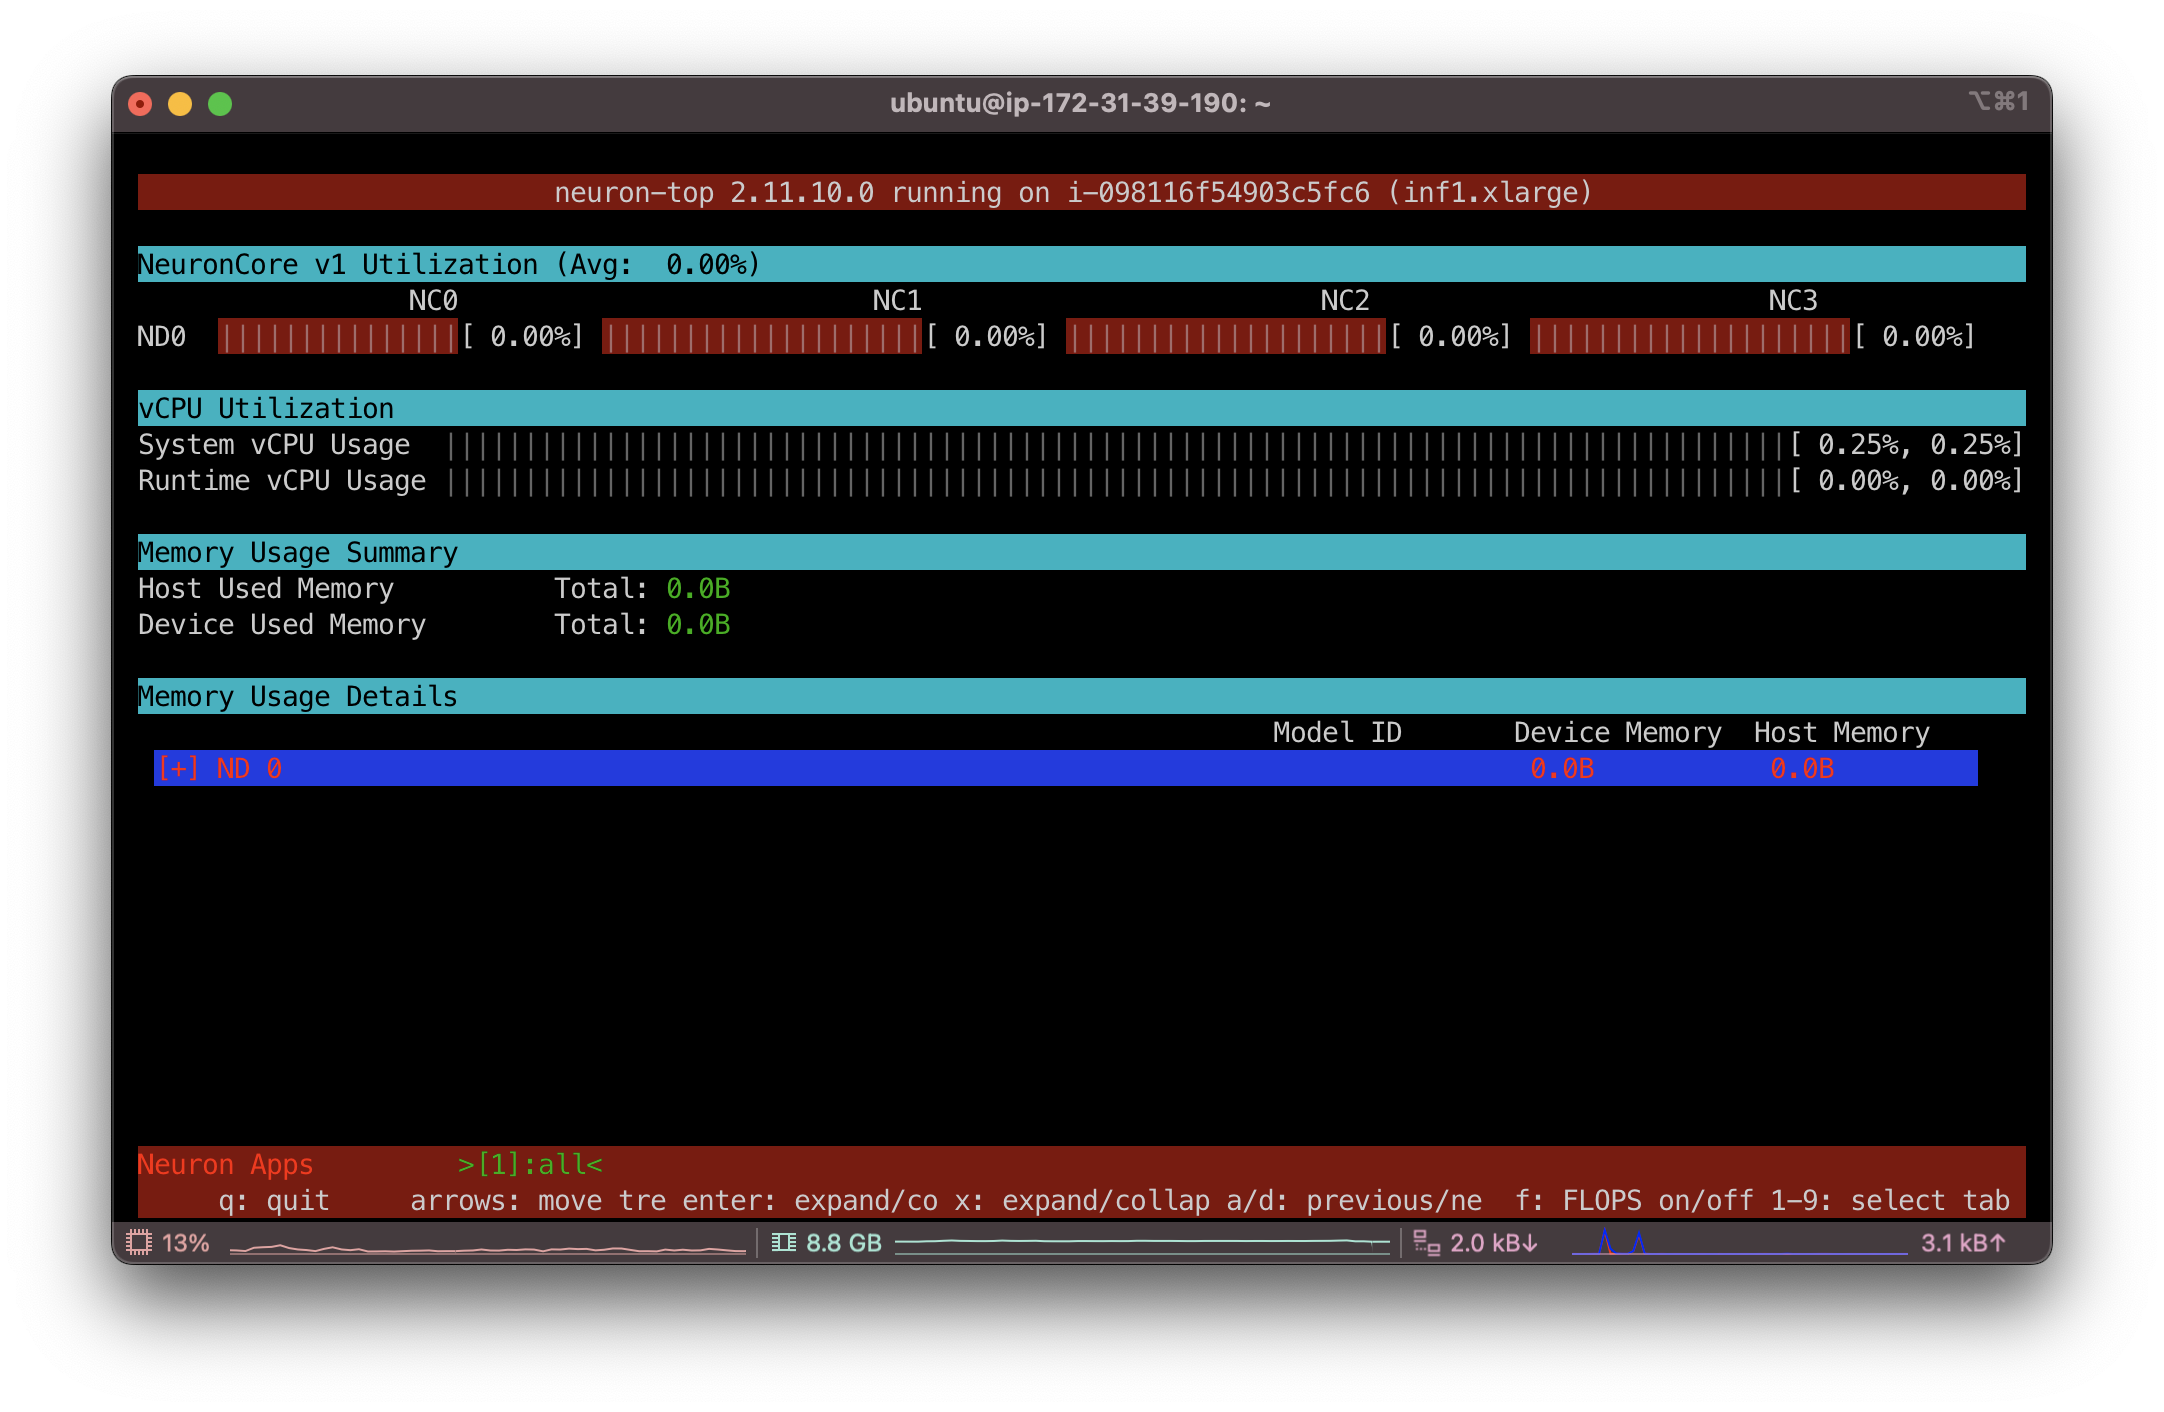This screenshot has width=2164, height=1412.
Task: Click the neuron-top version title banner
Action: point(1081,192)
